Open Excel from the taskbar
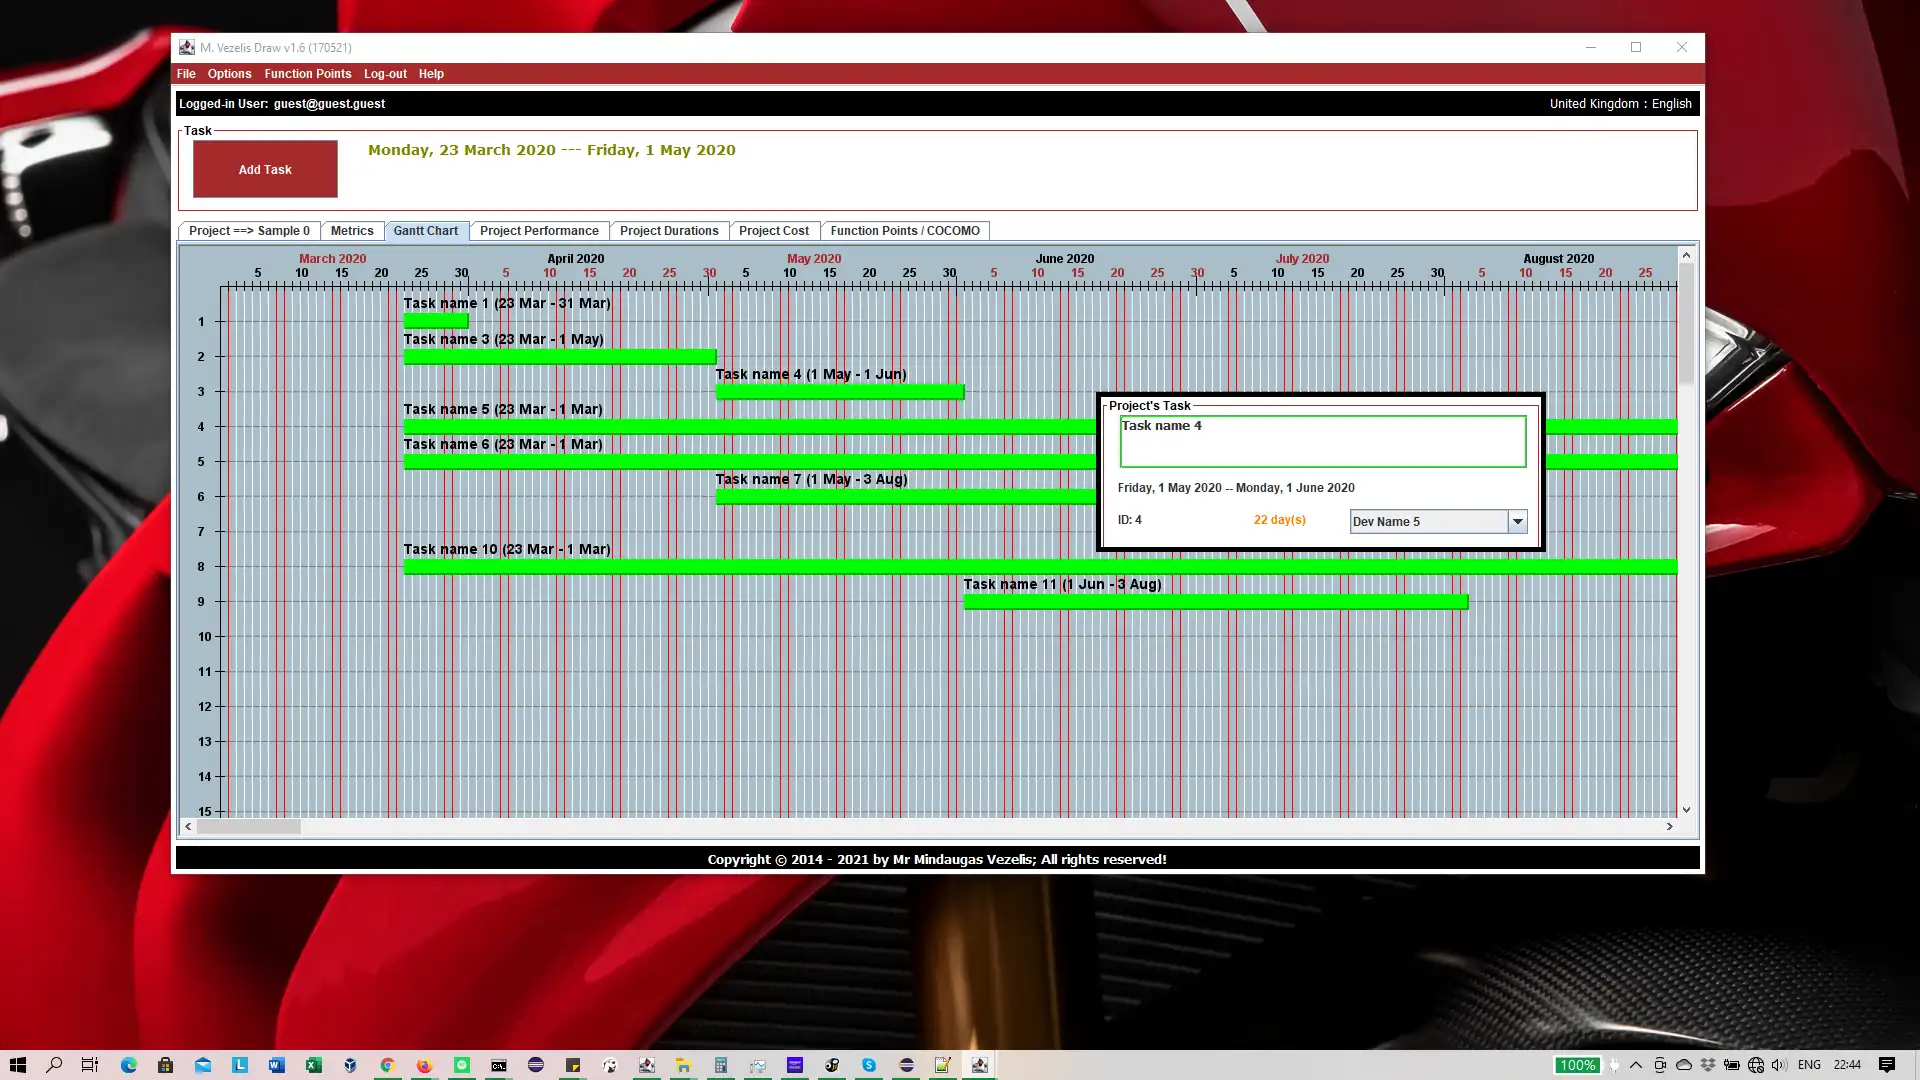The width and height of the screenshot is (1920, 1080). point(313,1065)
